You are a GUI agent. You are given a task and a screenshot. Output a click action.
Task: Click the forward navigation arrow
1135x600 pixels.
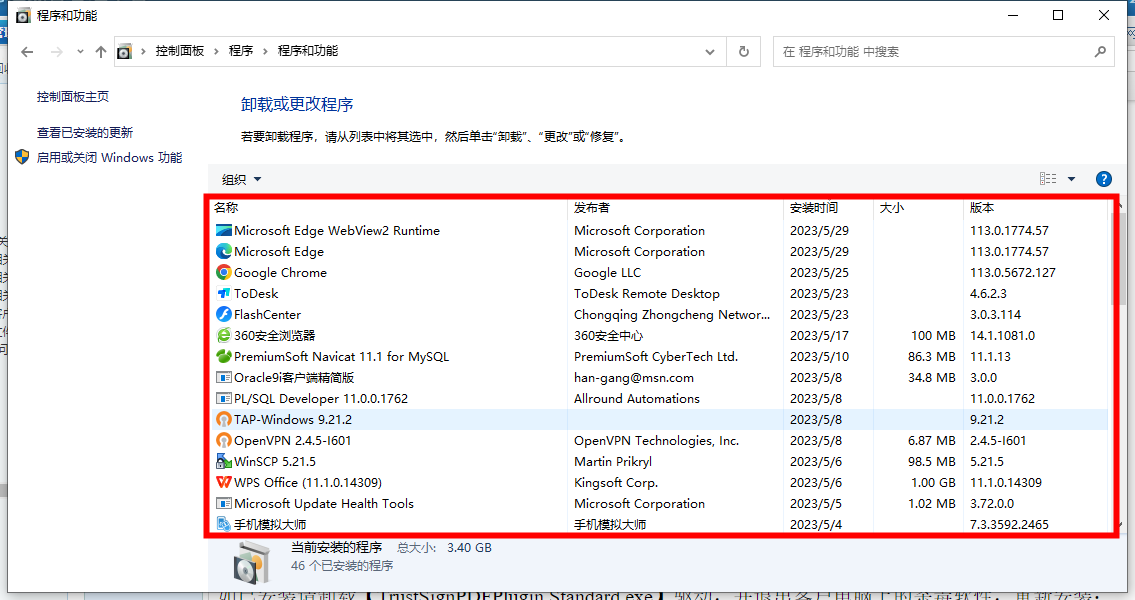56,52
